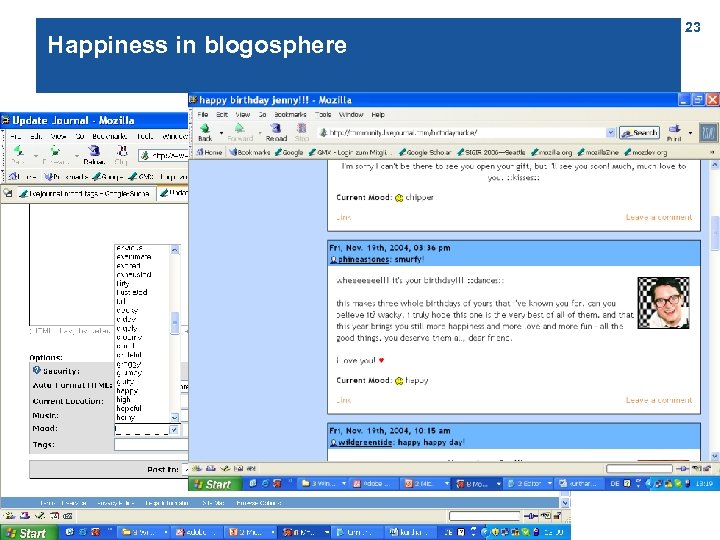Select 'high' from the mood list
Screen dimensions: 720x540
pos(123,399)
